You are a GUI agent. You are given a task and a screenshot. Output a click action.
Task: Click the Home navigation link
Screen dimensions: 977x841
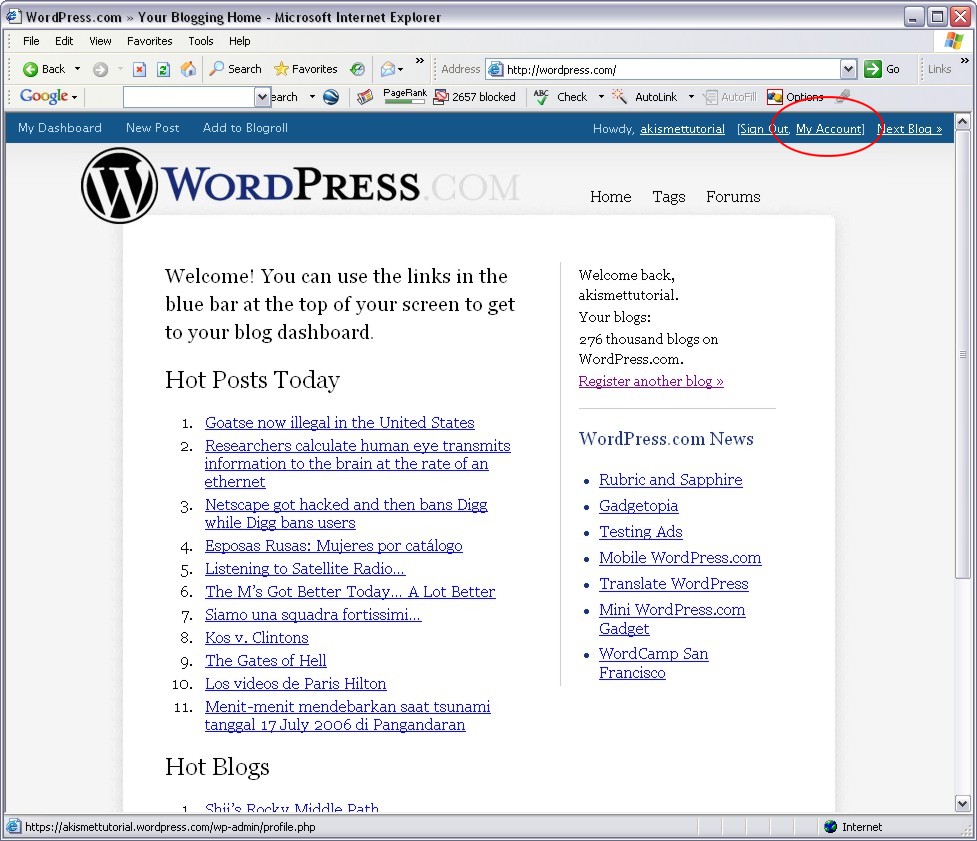611,197
